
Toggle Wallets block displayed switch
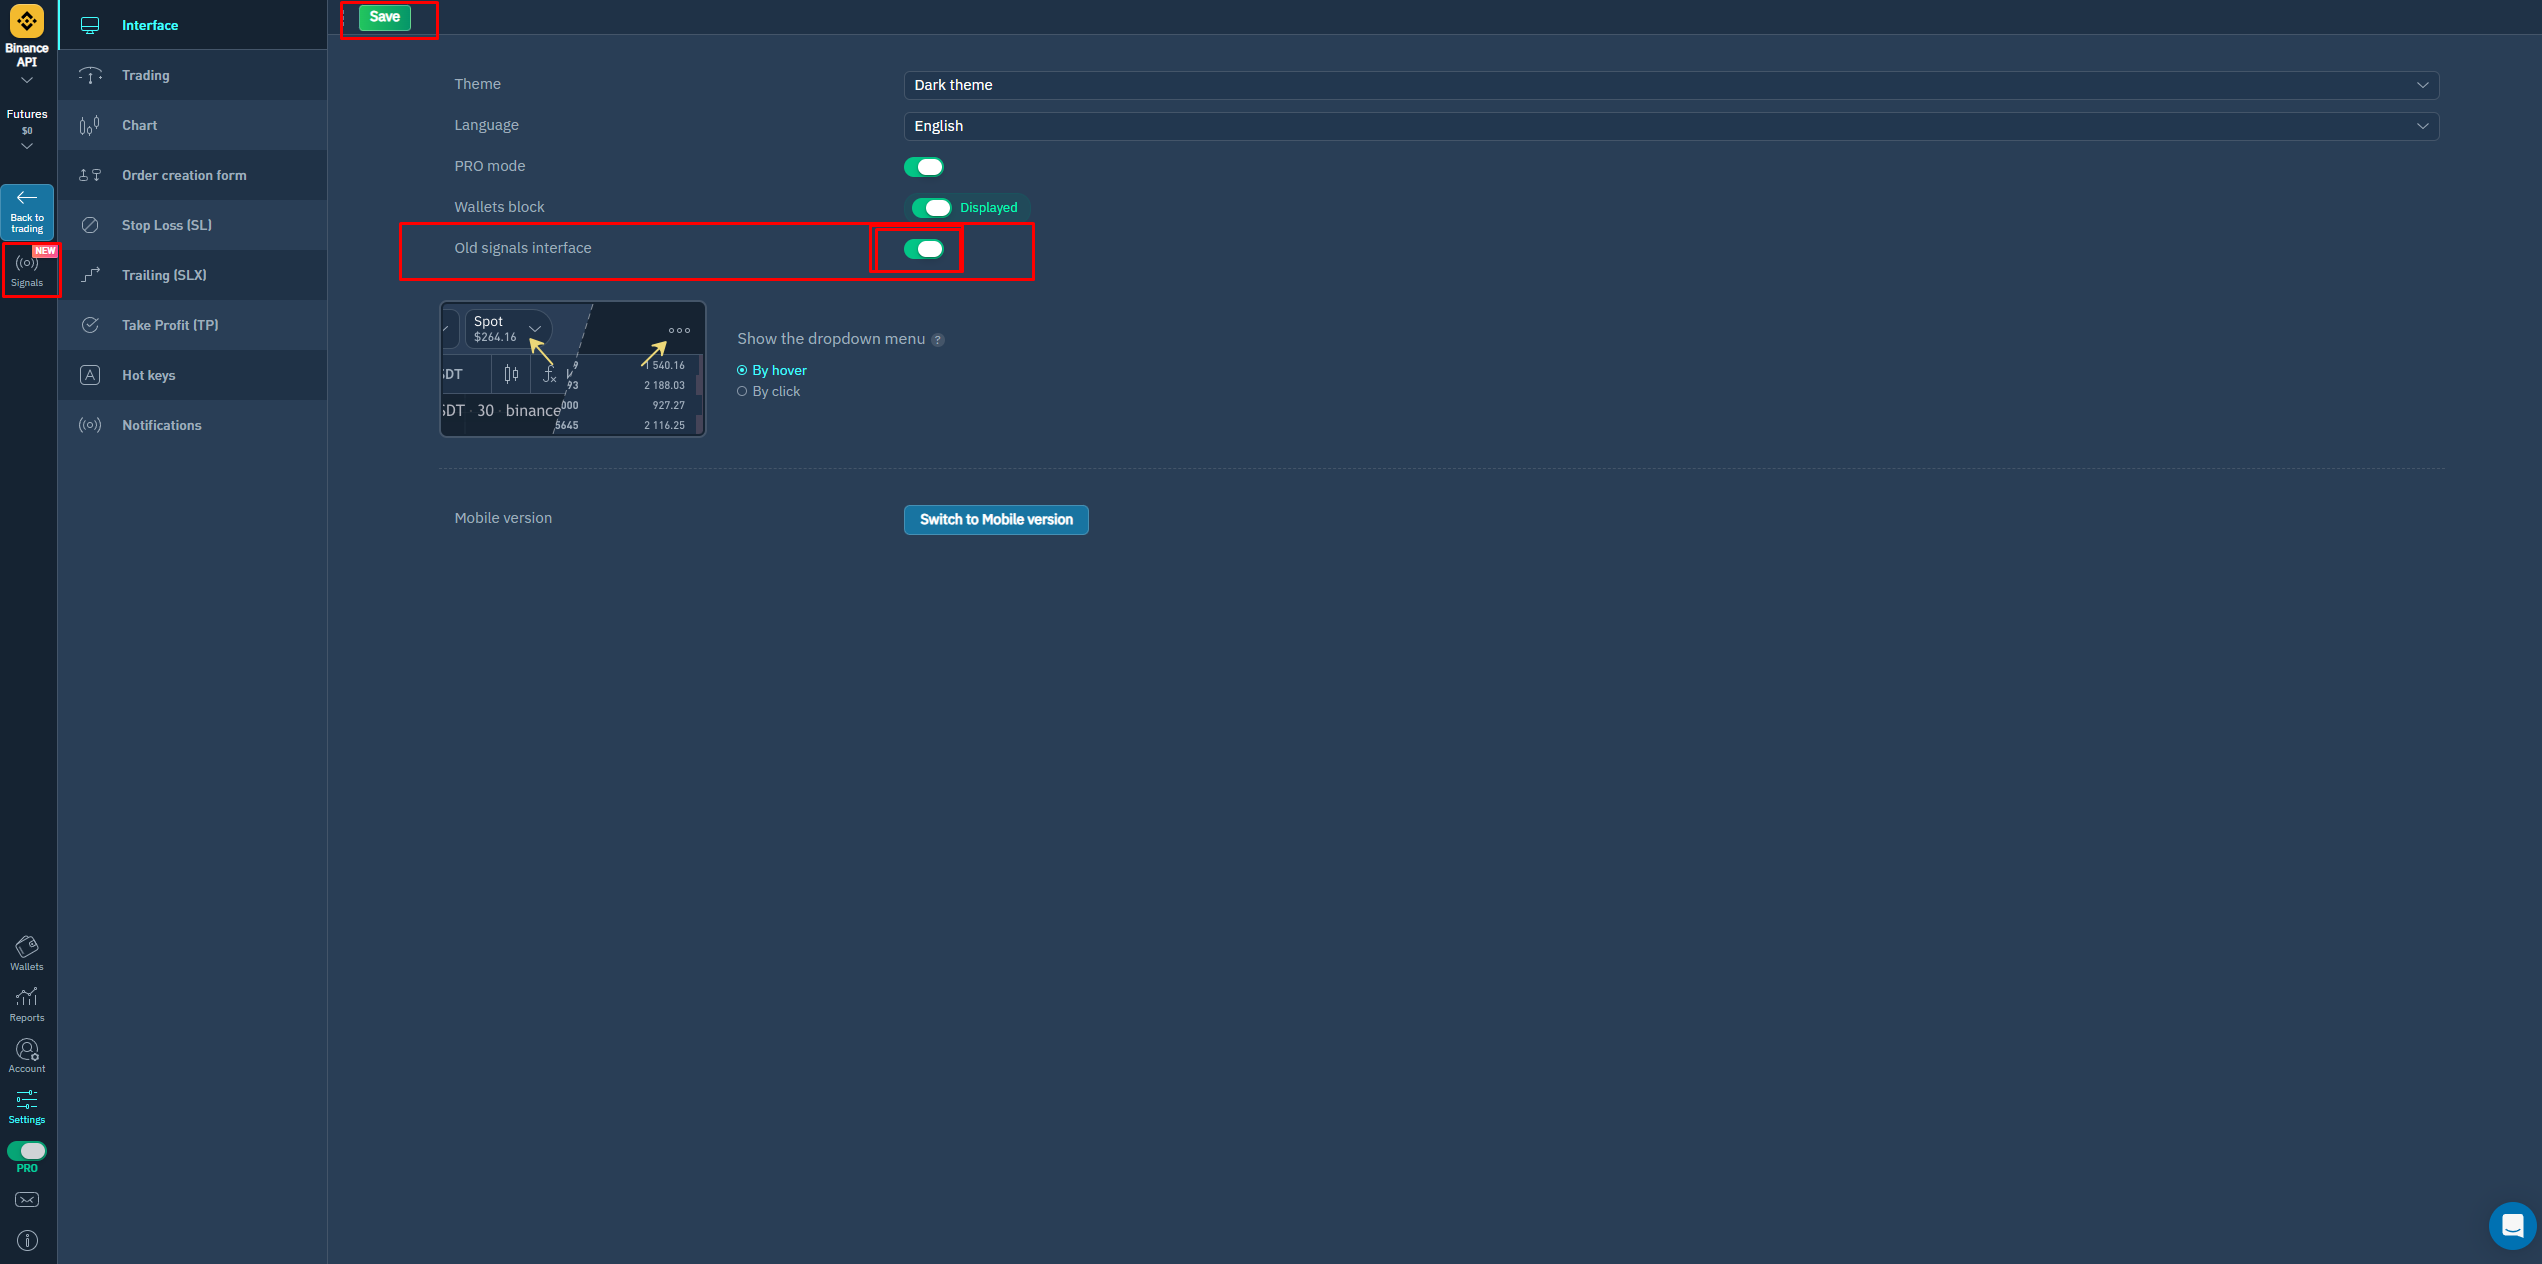tap(931, 208)
